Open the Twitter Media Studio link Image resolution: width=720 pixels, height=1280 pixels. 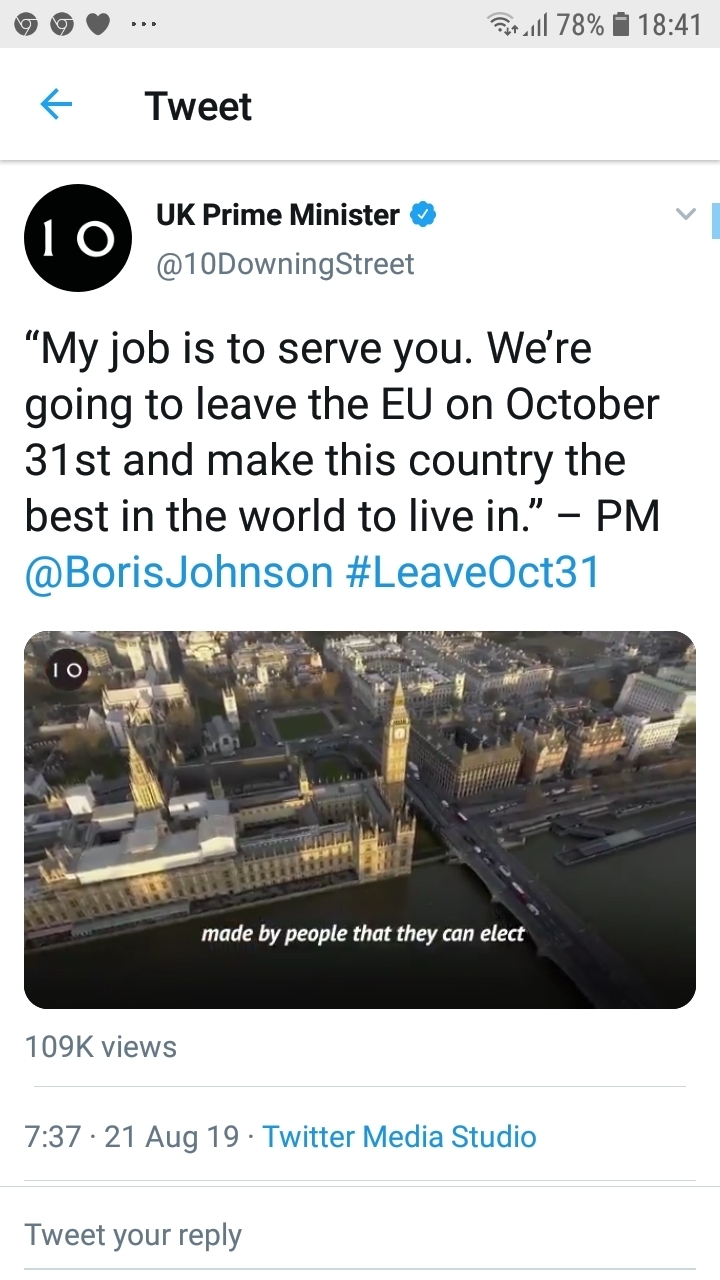point(399,1137)
